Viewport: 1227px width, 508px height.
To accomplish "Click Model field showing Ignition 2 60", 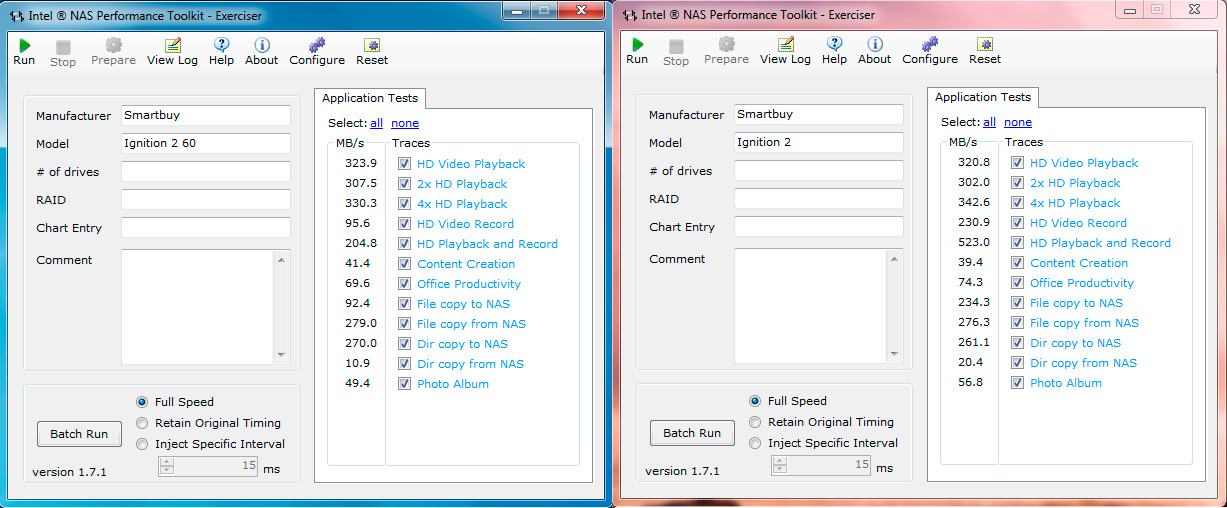I will point(206,144).
